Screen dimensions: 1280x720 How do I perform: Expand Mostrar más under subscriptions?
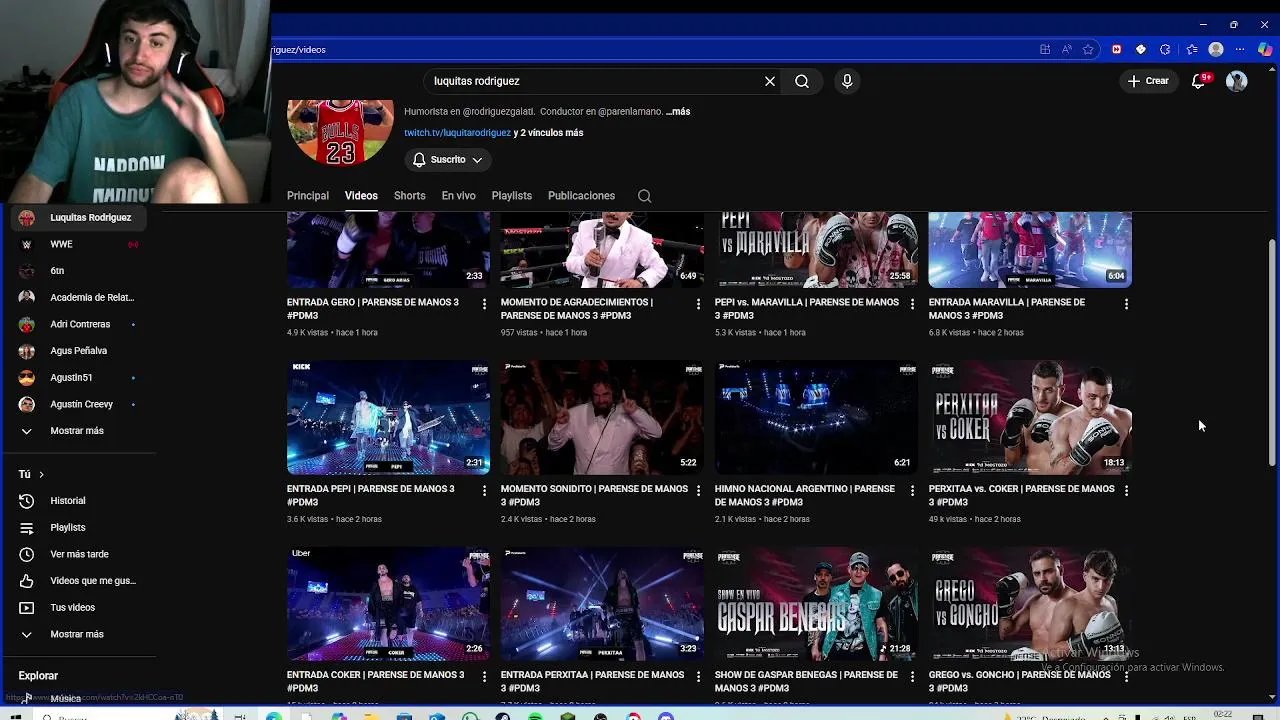pos(78,431)
